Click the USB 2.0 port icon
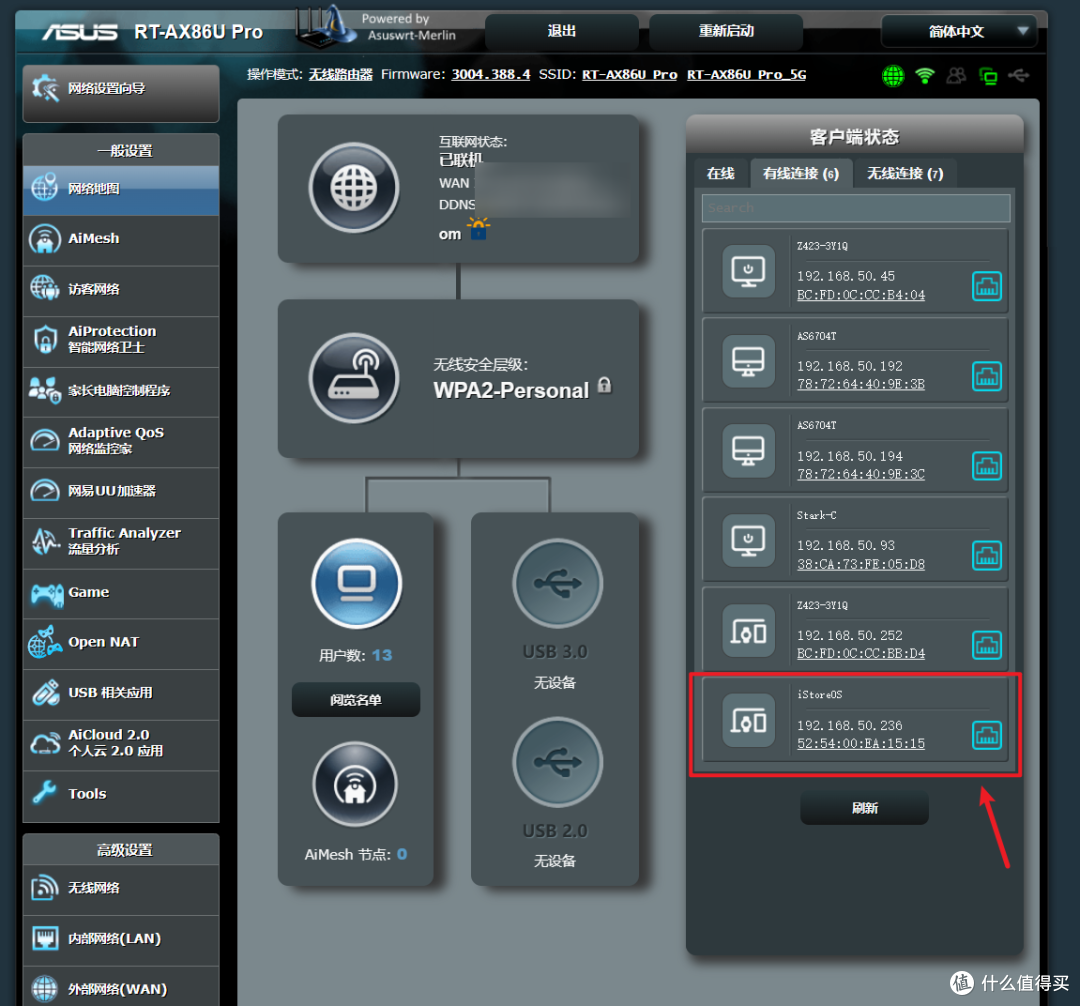Screen dimensions: 1080x1006 557,762
